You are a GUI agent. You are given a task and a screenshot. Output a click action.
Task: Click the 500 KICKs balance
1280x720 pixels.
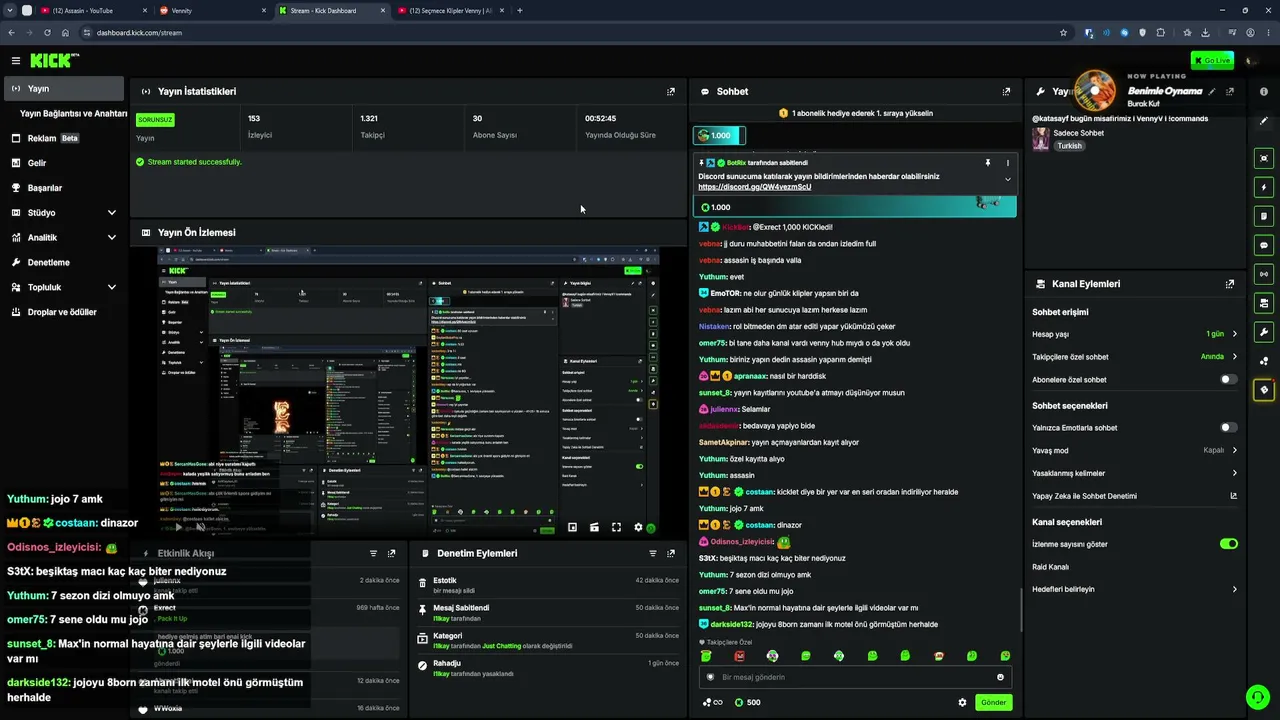(x=747, y=702)
